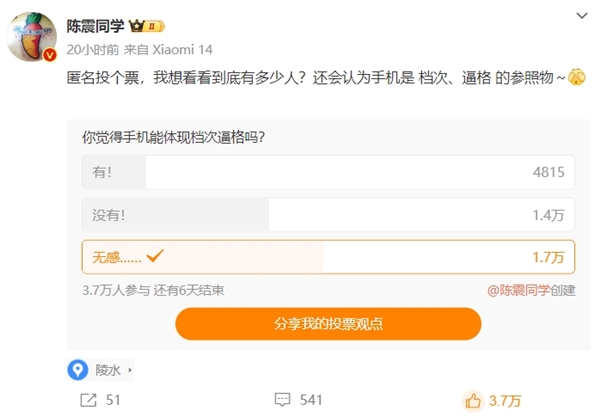Click the 陵水 location tag

pyautogui.click(x=107, y=370)
